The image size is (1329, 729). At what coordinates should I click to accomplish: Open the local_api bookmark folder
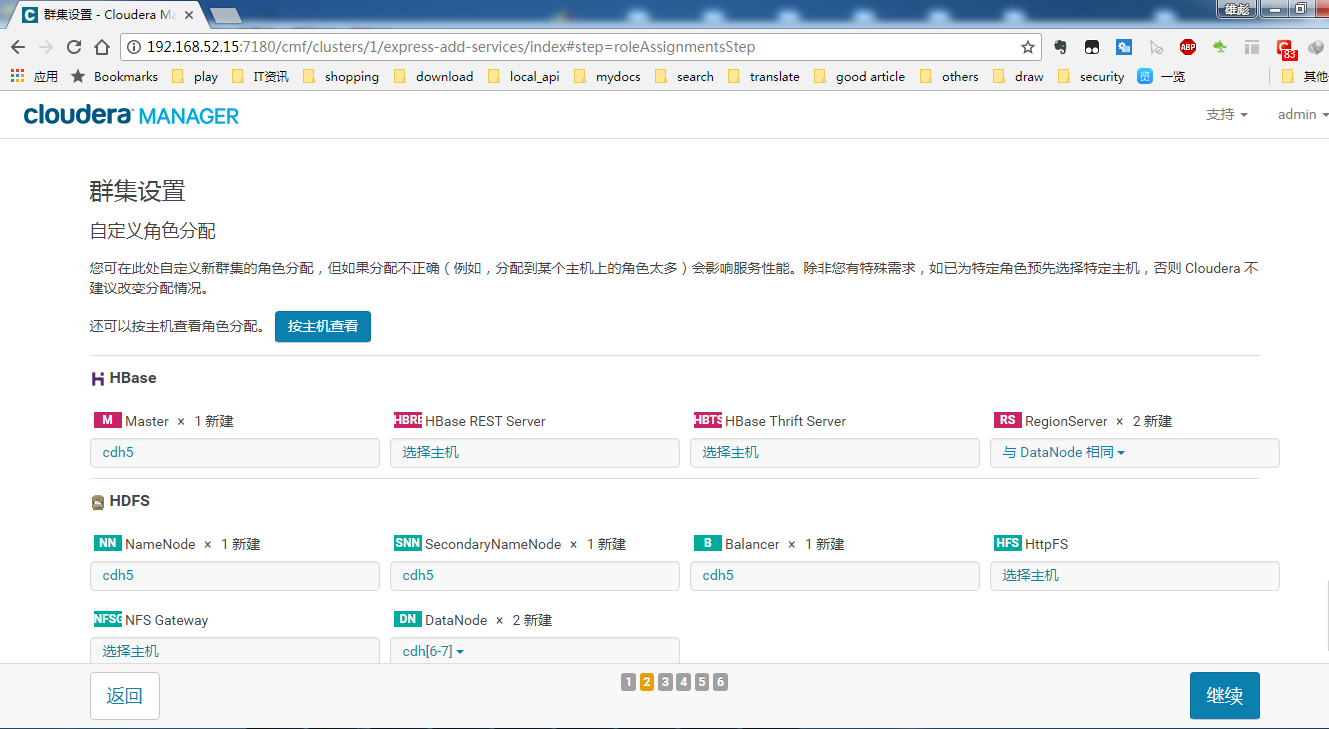[524, 76]
